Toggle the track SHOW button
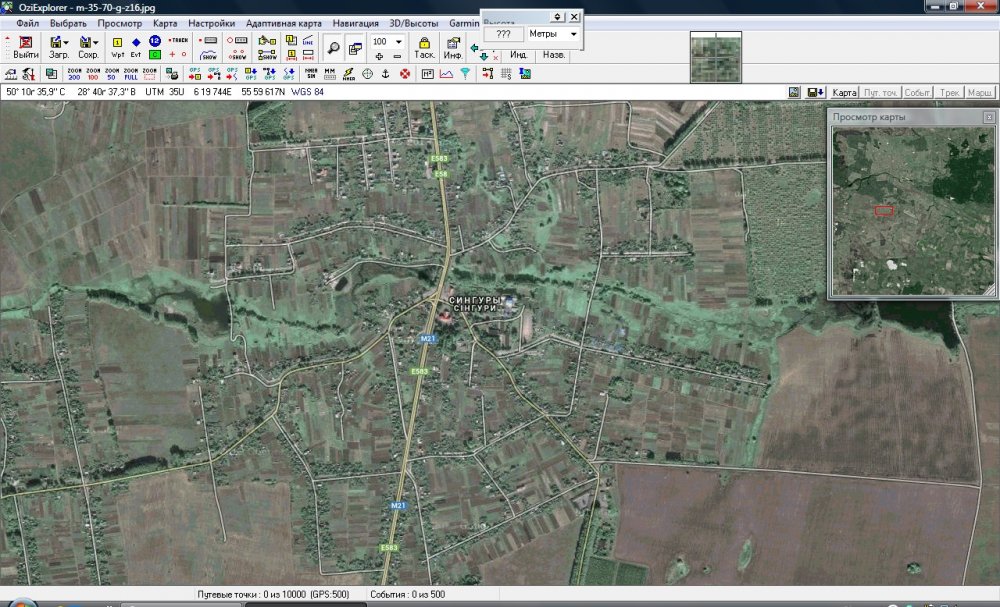The width and height of the screenshot is (1000, 607). coord(209,55)
